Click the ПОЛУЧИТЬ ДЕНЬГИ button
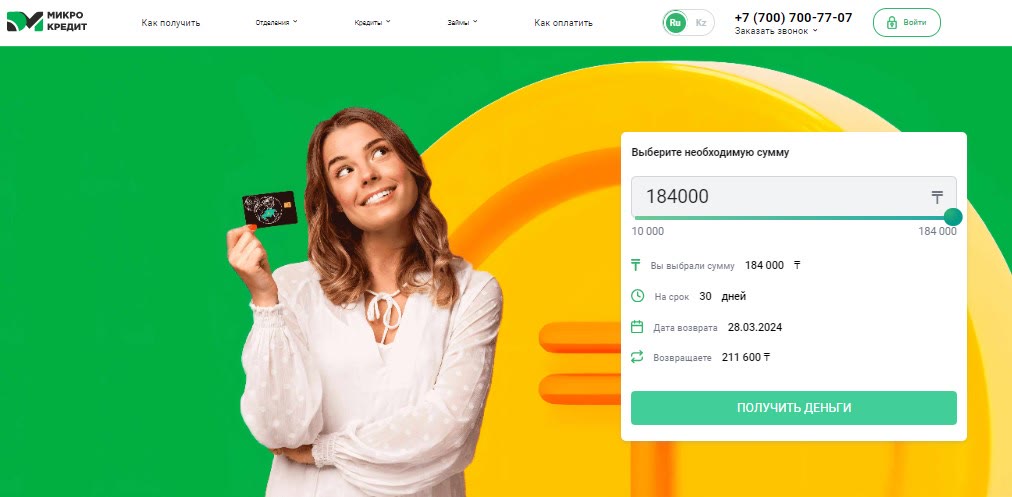 [x=794, y=408]
